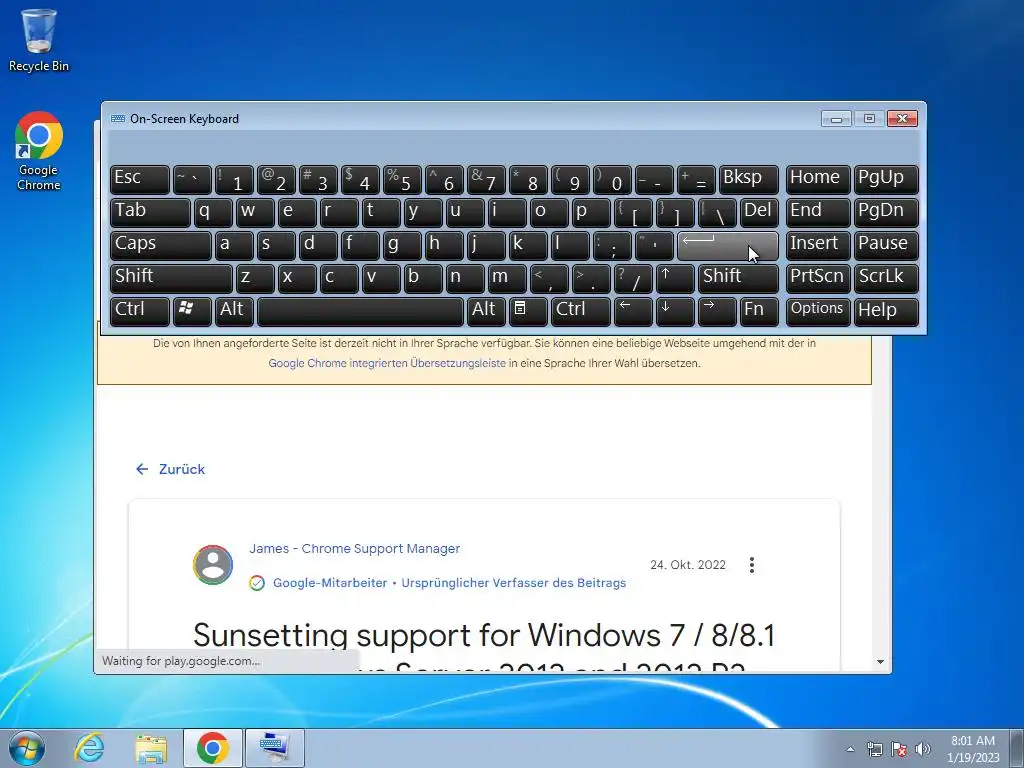Toggle the Caps lock key
The width and height of the screenshot is (1024, 768).
[161, 246]
